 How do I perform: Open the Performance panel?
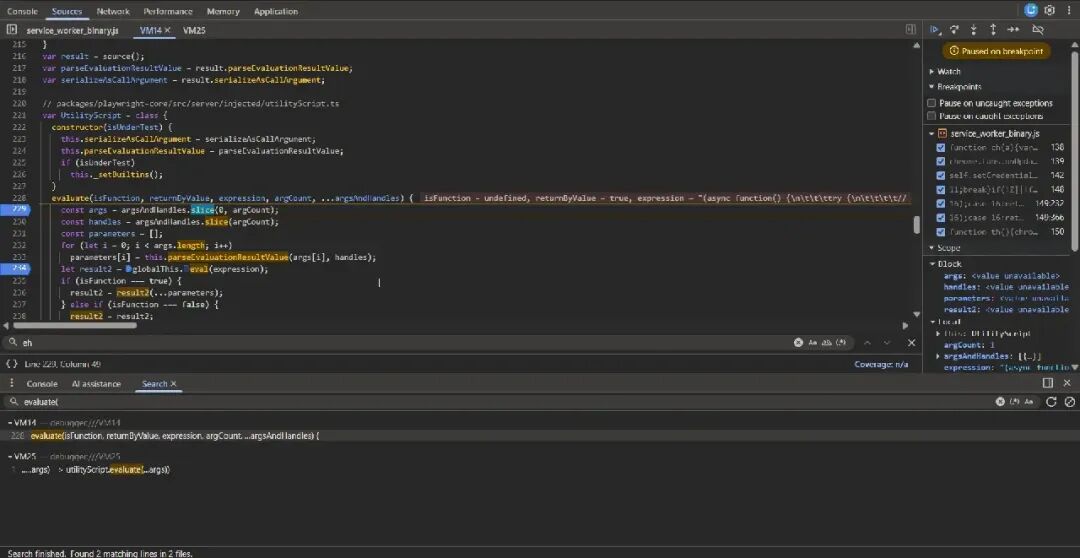click(x=168, y=11)
